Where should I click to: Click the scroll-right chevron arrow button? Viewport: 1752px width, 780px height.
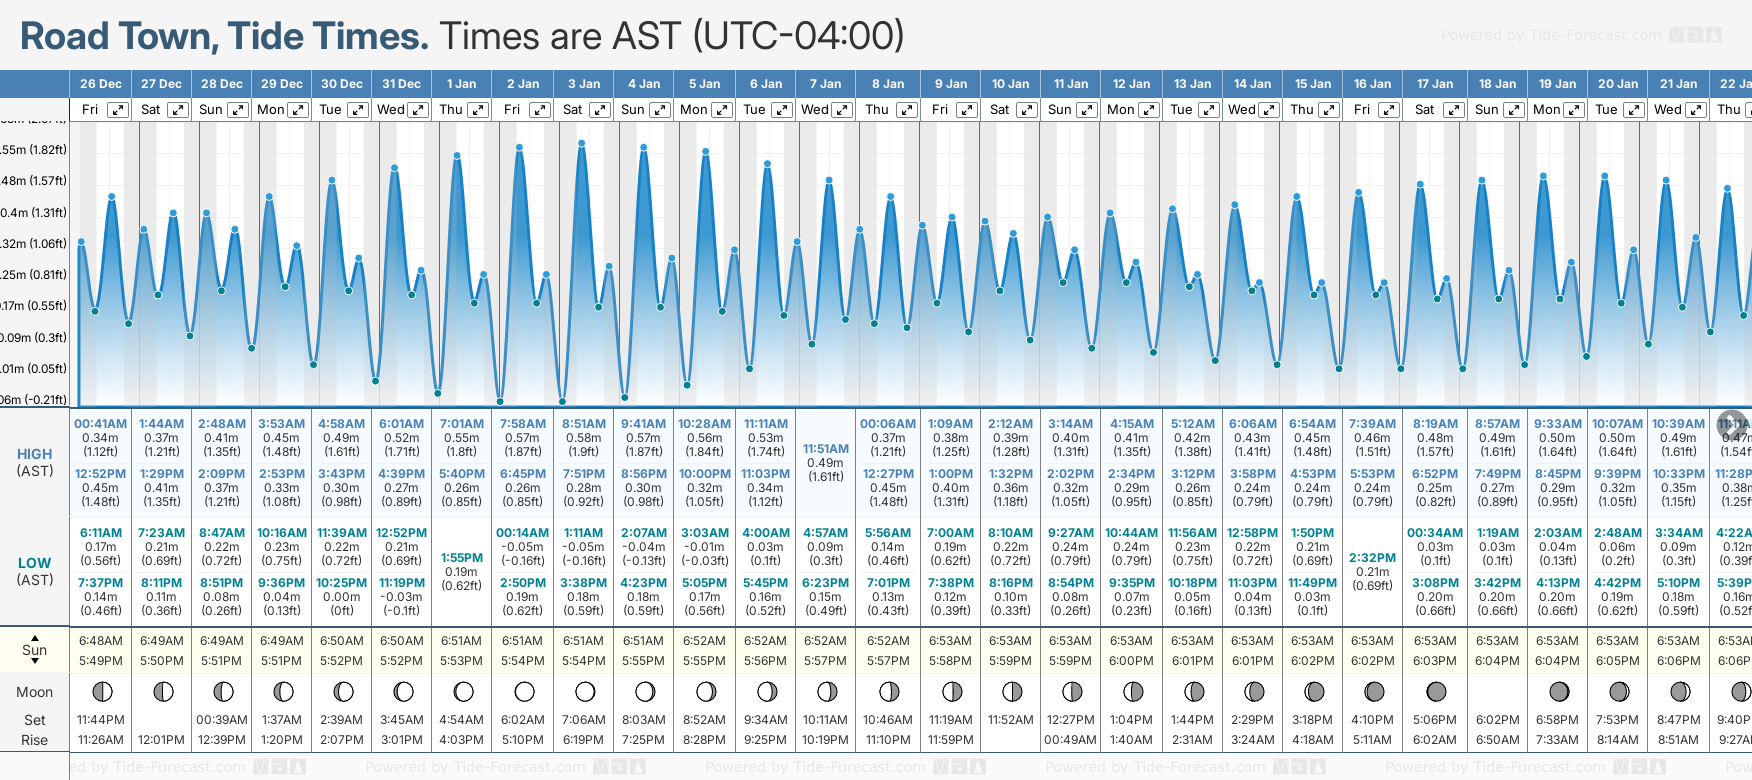(1732, 423)
